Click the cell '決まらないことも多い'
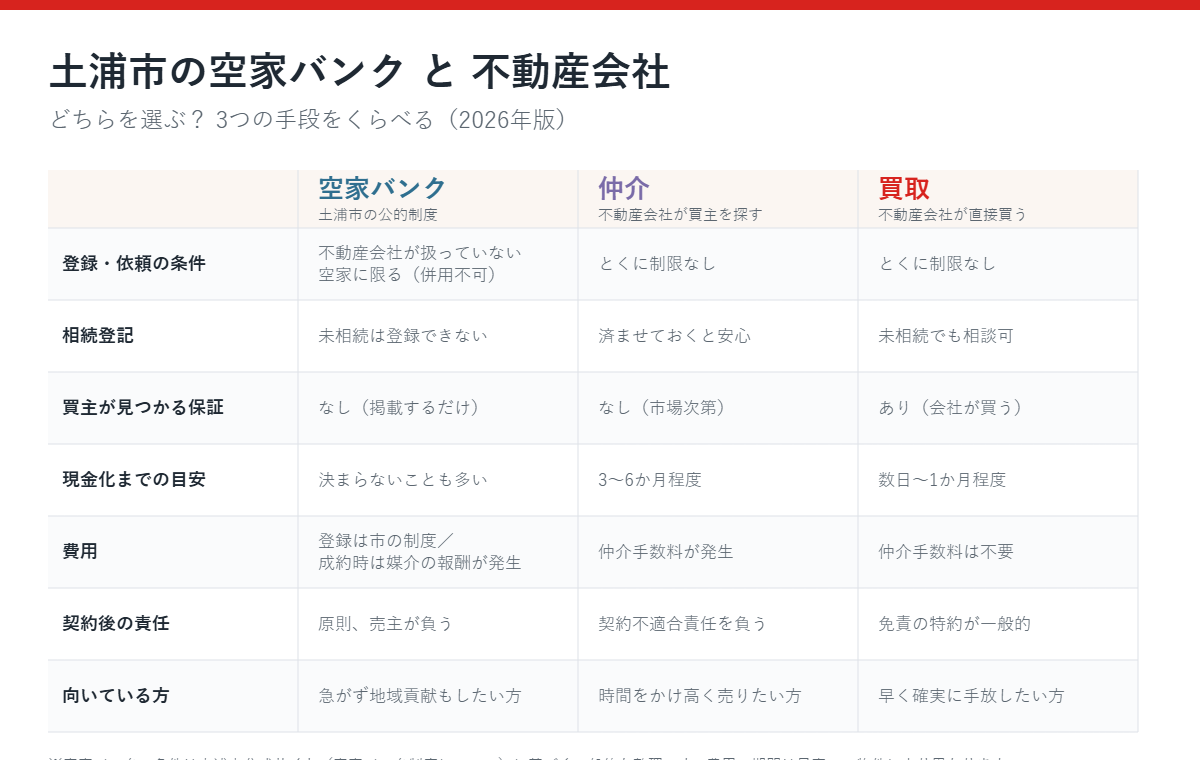1200x760 pixels. 403,480
